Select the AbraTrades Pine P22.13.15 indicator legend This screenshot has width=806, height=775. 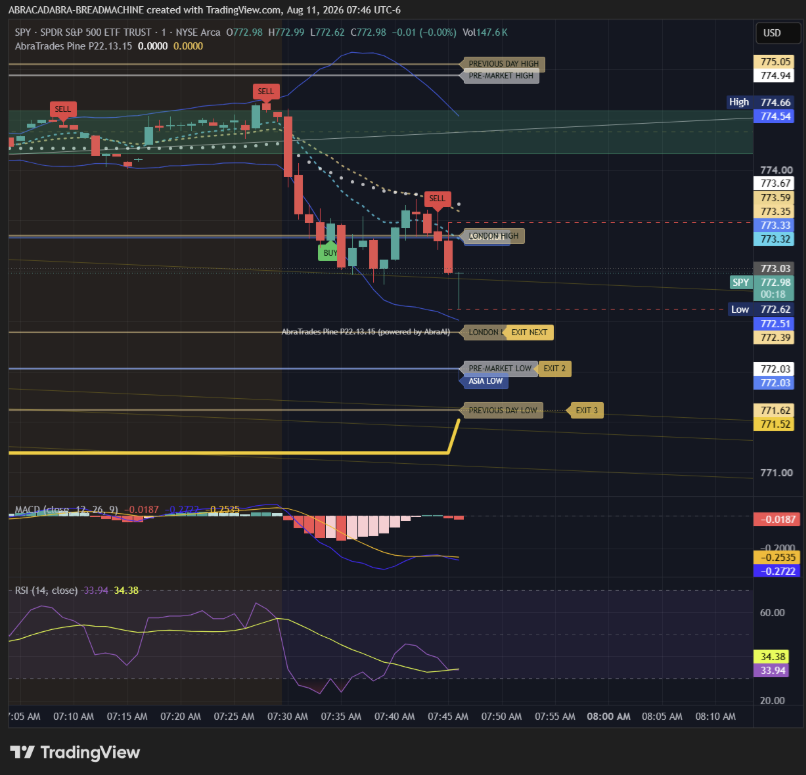(x=74, y=46)
